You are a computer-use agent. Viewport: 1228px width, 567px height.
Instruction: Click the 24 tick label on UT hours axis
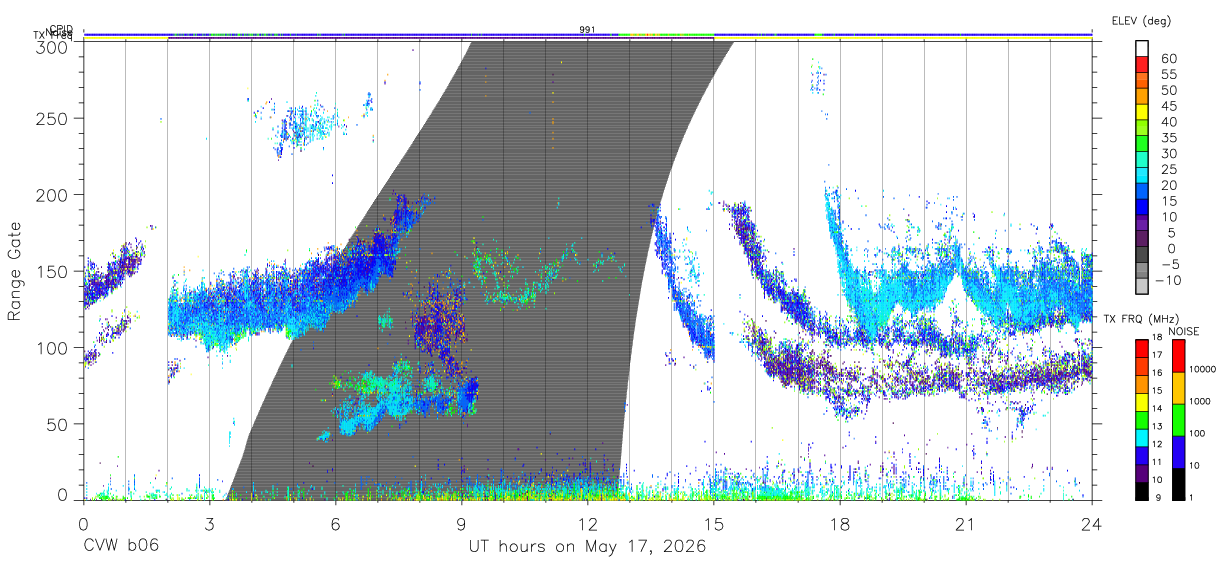[x=1091, y=524]
